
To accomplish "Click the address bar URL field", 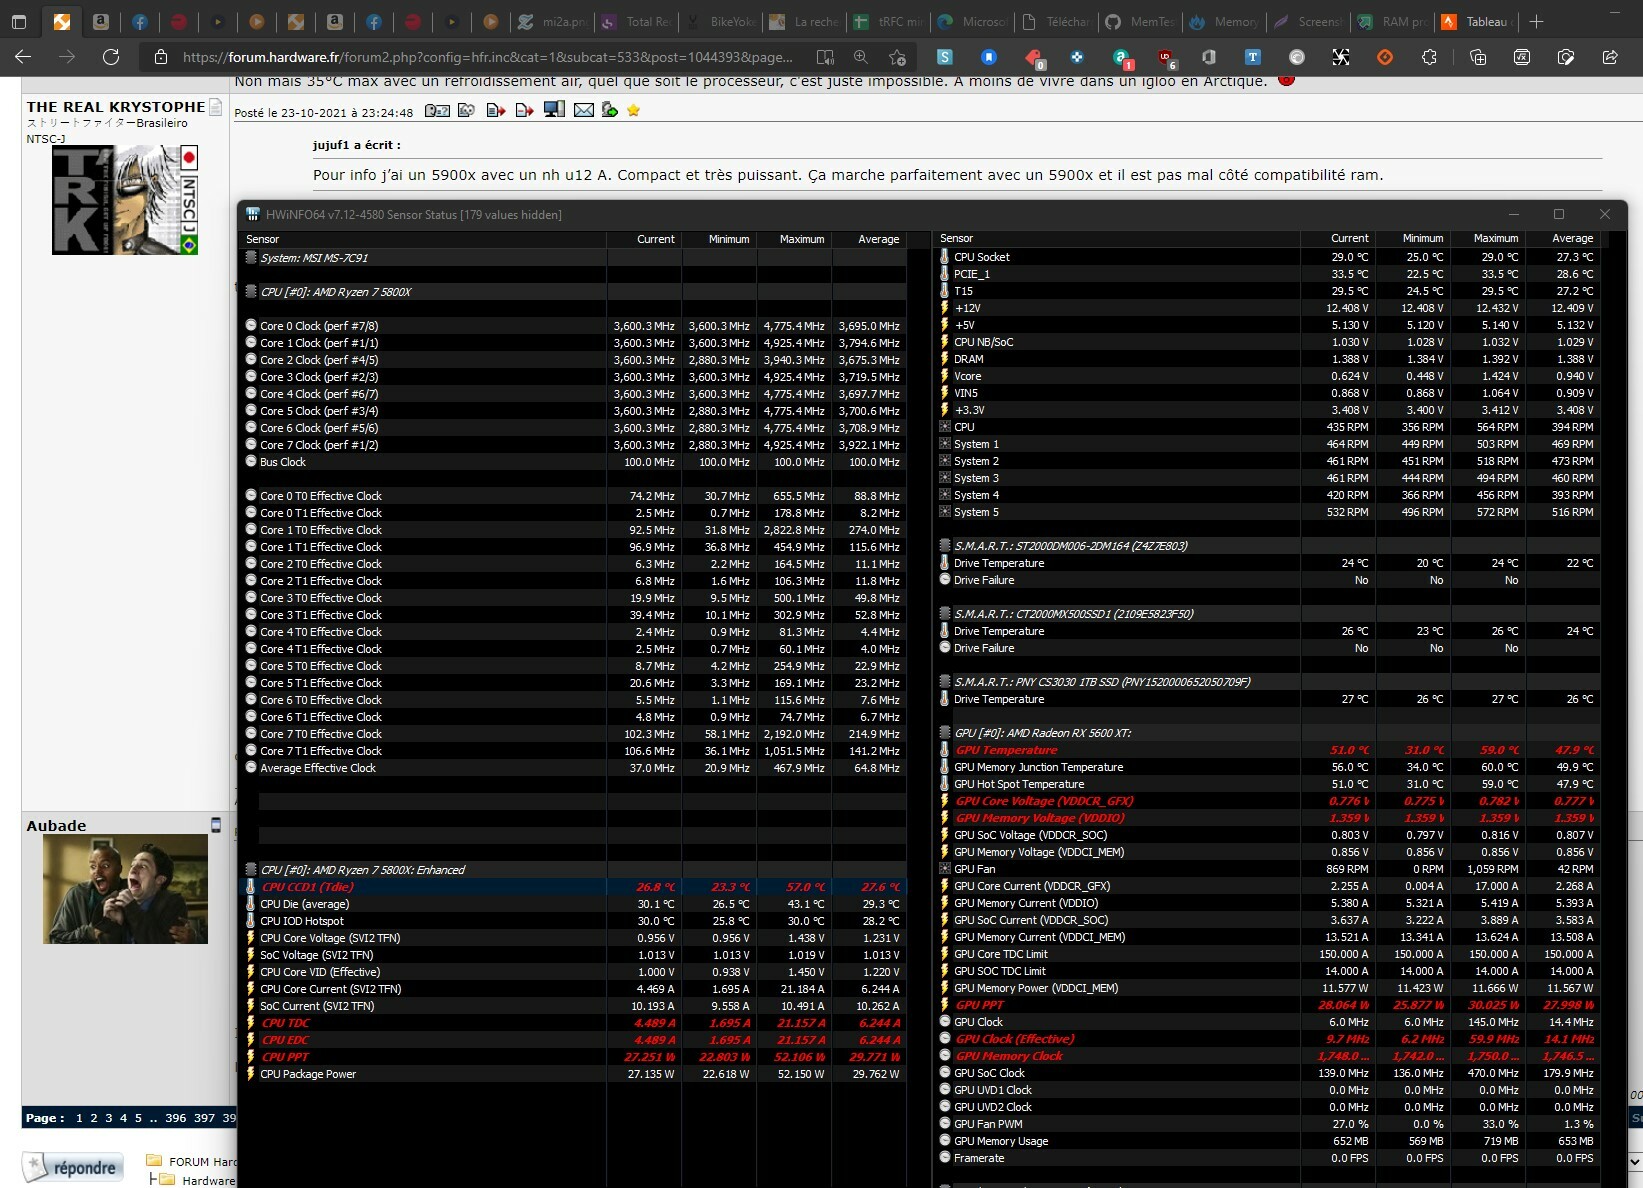I will tap(487, 57).
